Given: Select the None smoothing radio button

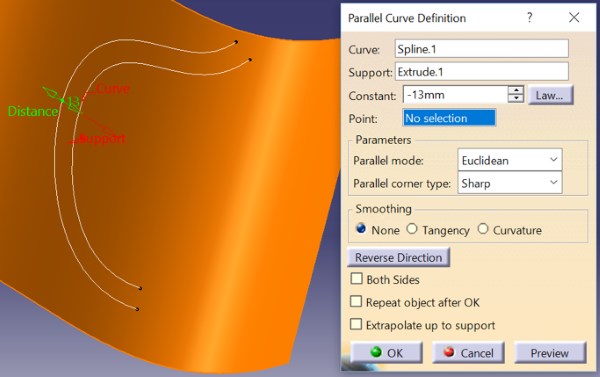Looking at the screenshot, I should (x=361, y=229).
